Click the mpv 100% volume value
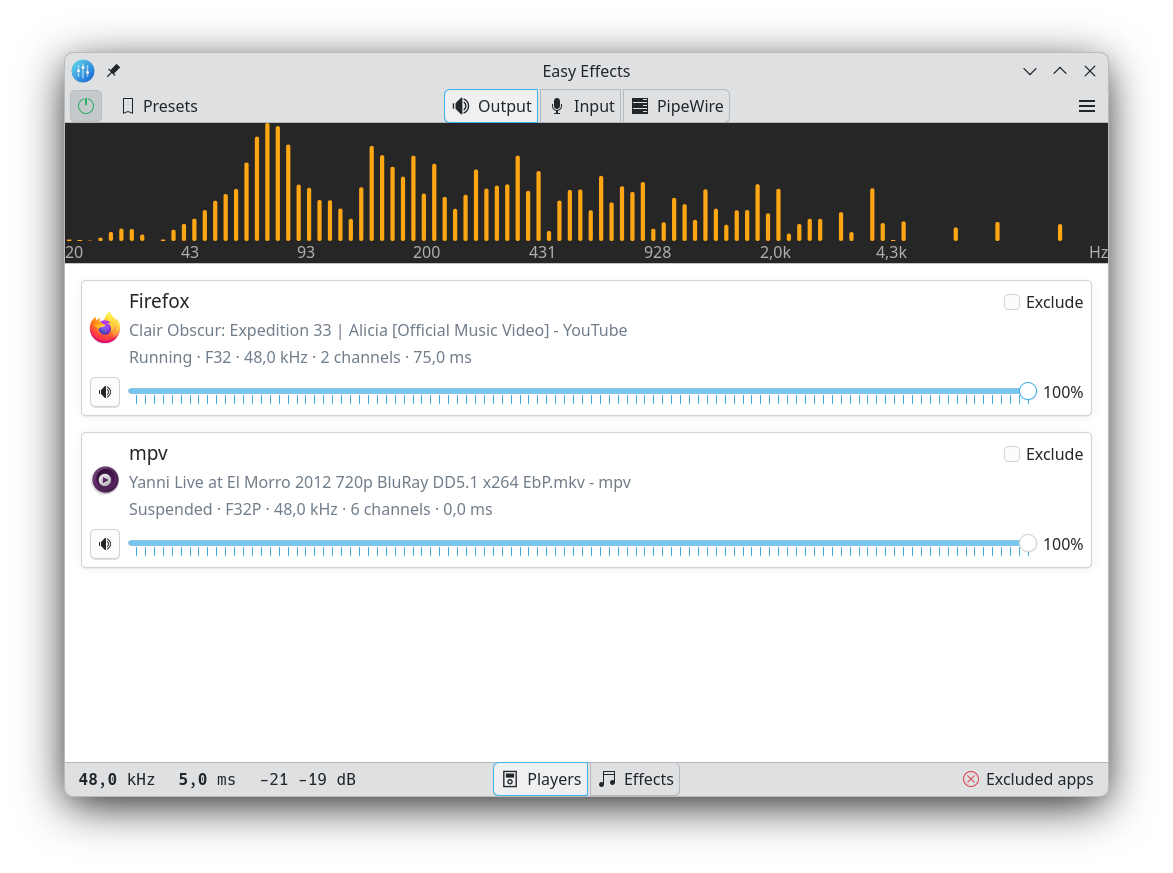 (x=1063, y=544)
